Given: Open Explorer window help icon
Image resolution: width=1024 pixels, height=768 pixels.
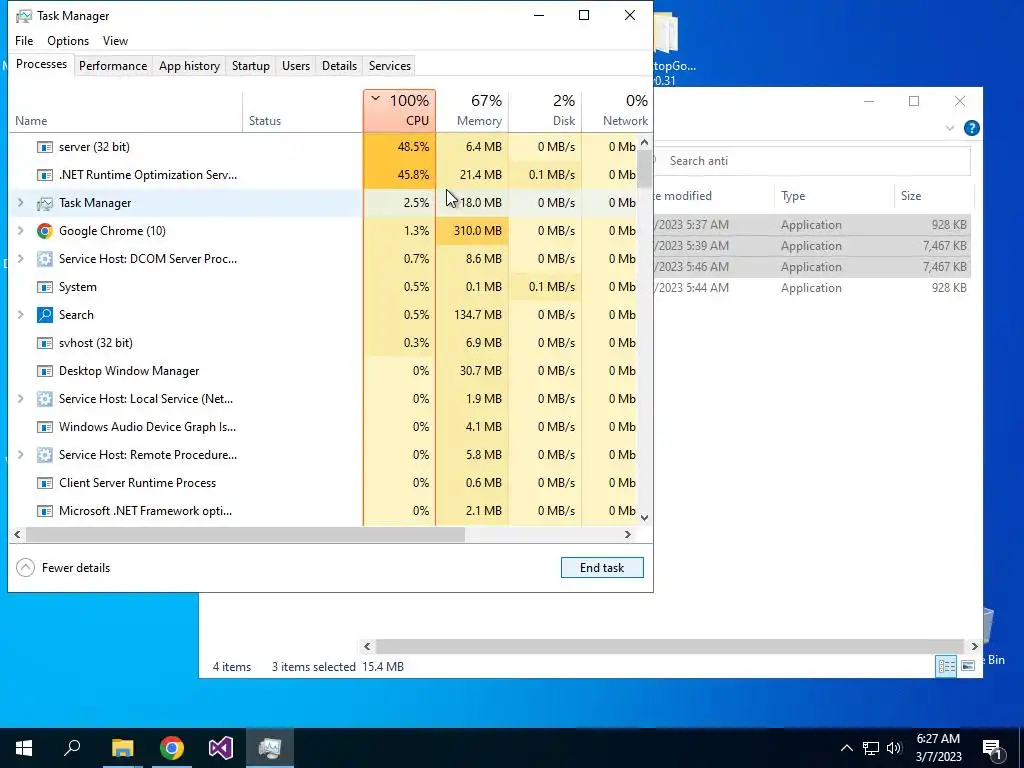Looking at the screenshot, I should point(972,128).
